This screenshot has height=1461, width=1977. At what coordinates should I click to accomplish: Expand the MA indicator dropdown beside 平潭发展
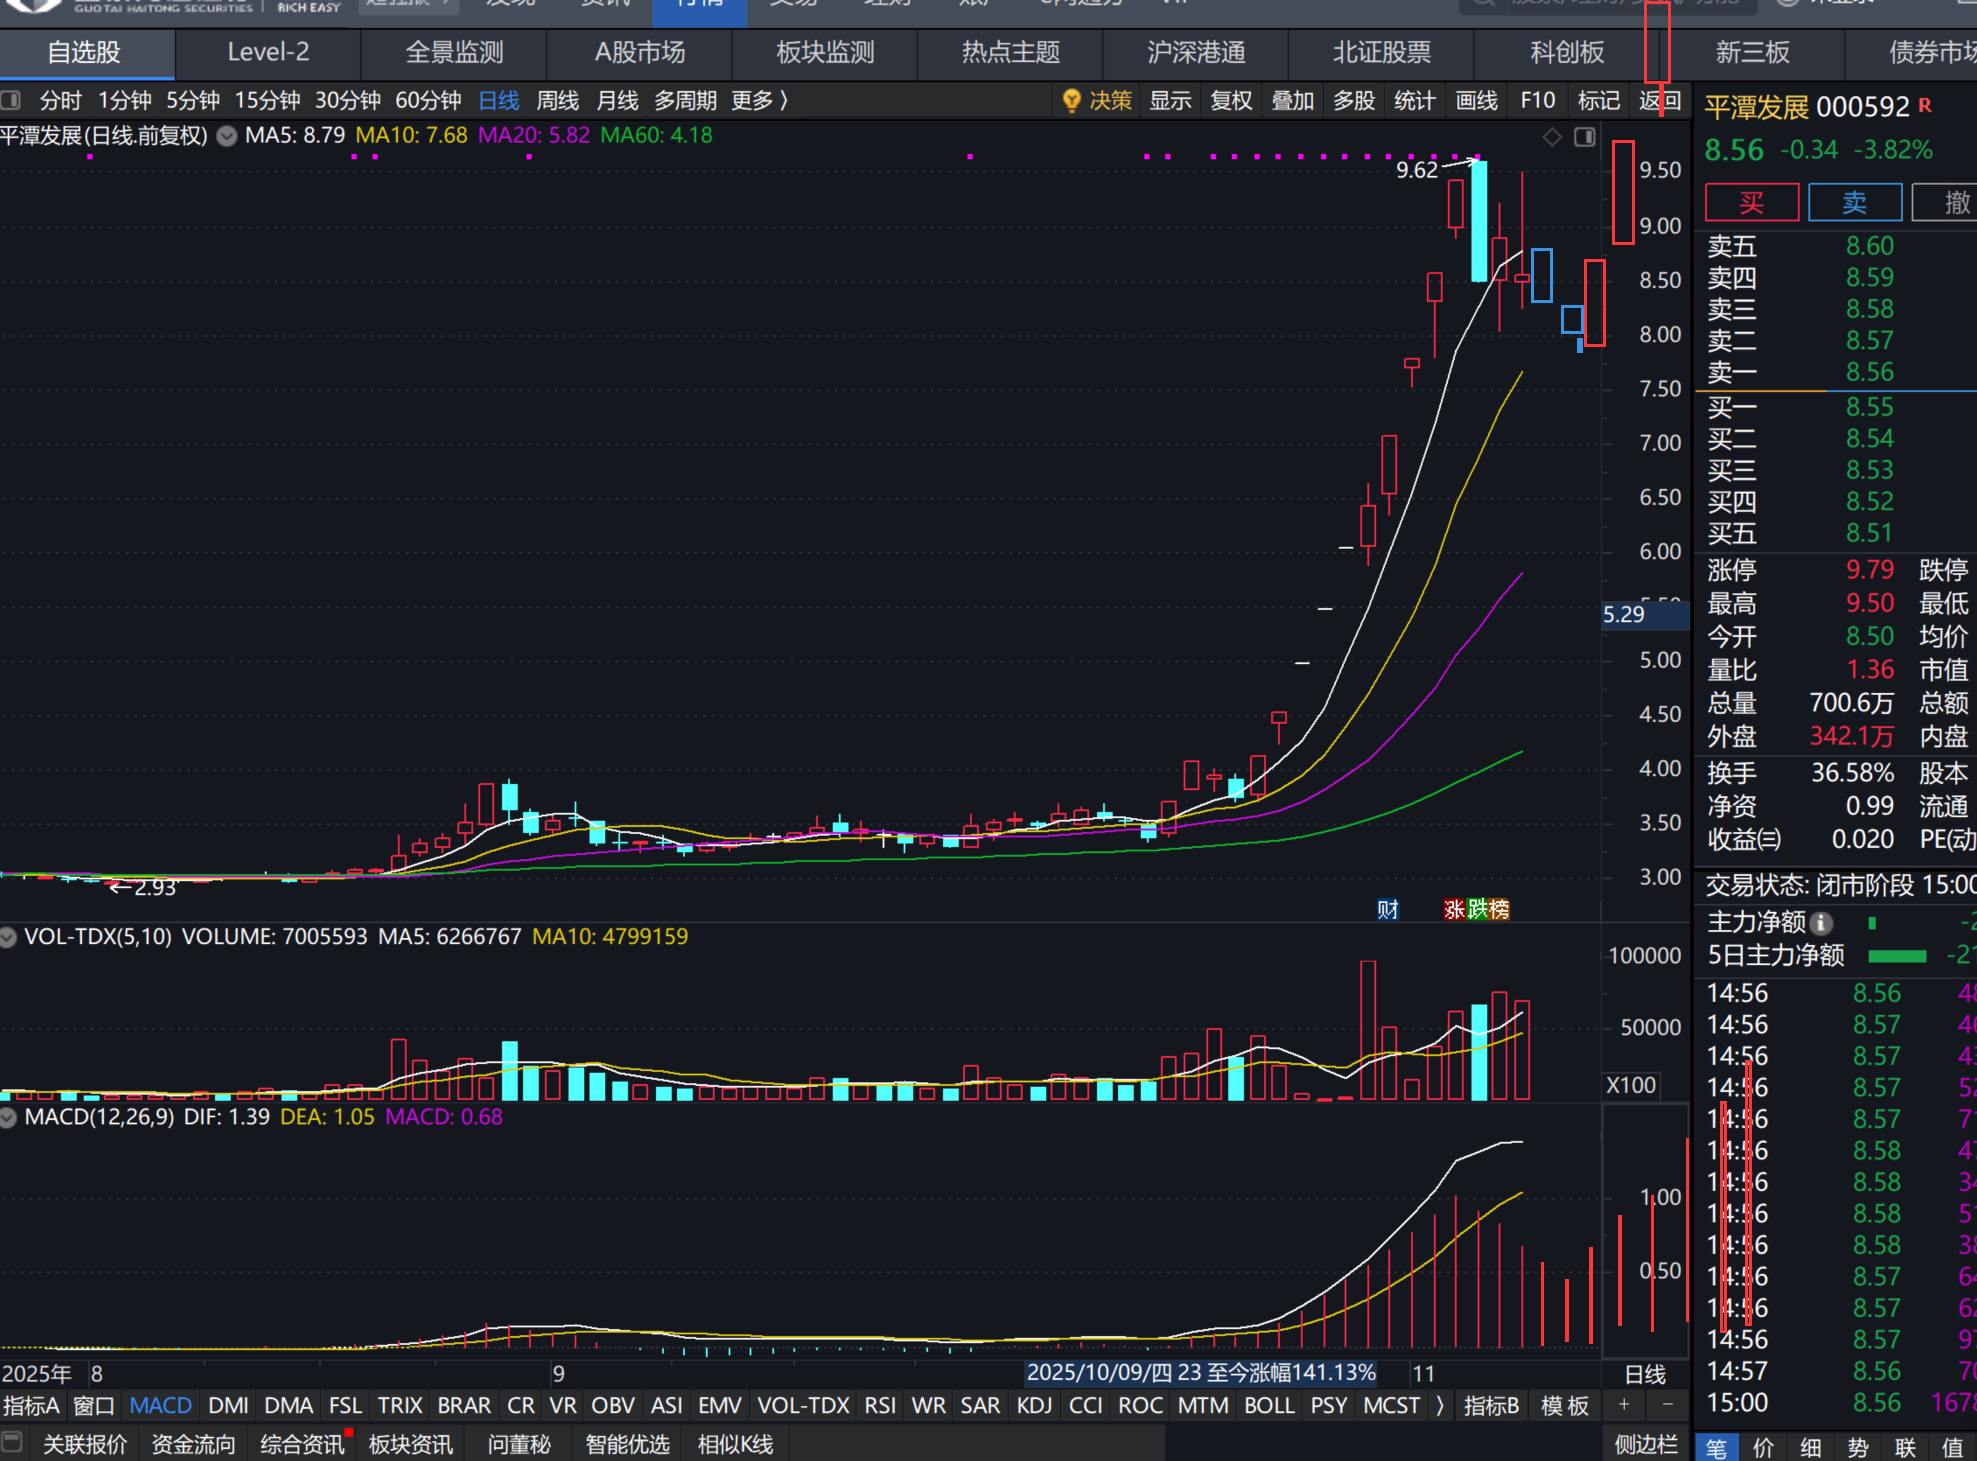click(x=227, y=136)
